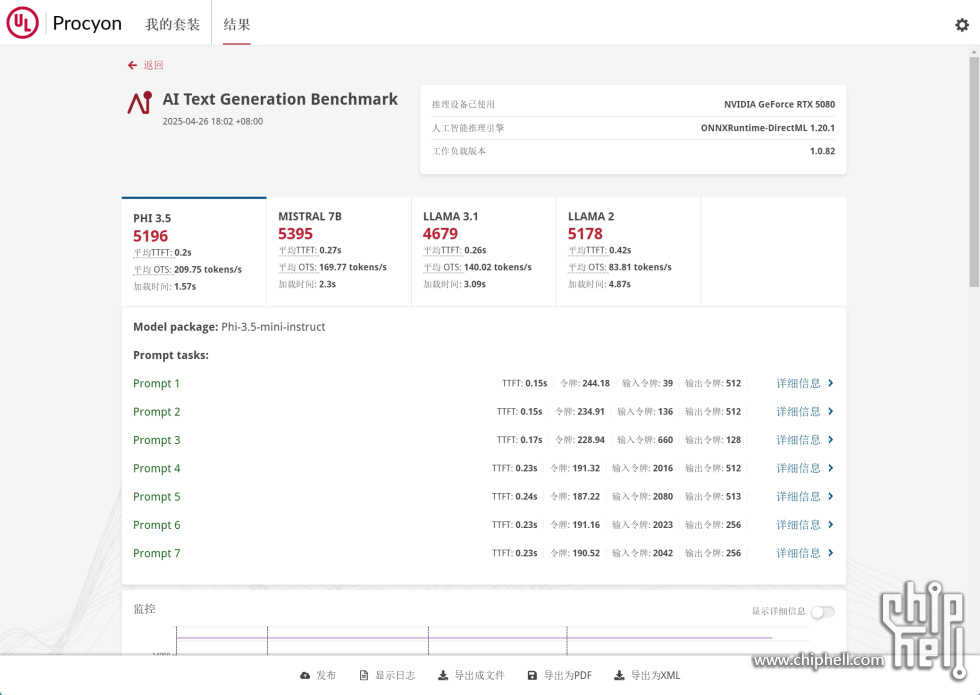The height and width of the screenshot is (695, 980).
Task: Open 详细信息 for Prompt 2
Action: pyautogui.click(x=798, y=411)
